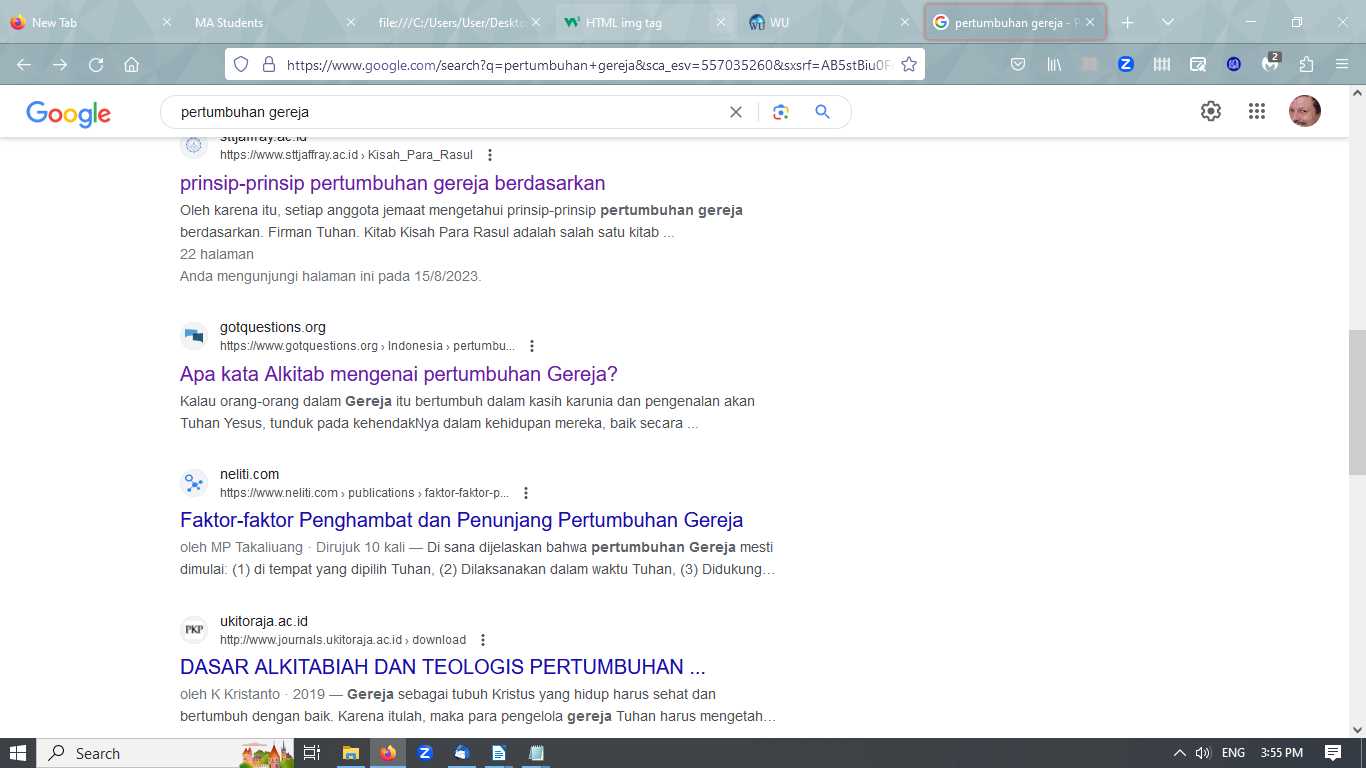The image size is (1366, 768).
Task: Close the MA Students tab
Action: coord(350,22)
